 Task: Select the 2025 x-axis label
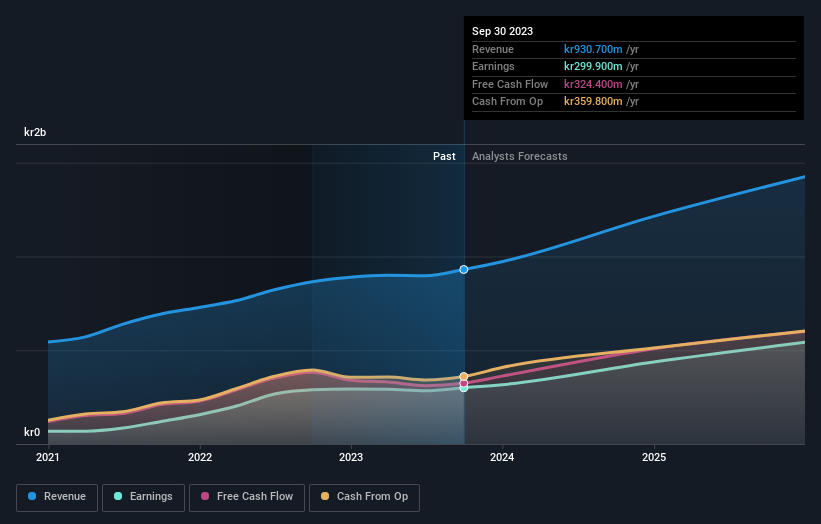point(654,458)
